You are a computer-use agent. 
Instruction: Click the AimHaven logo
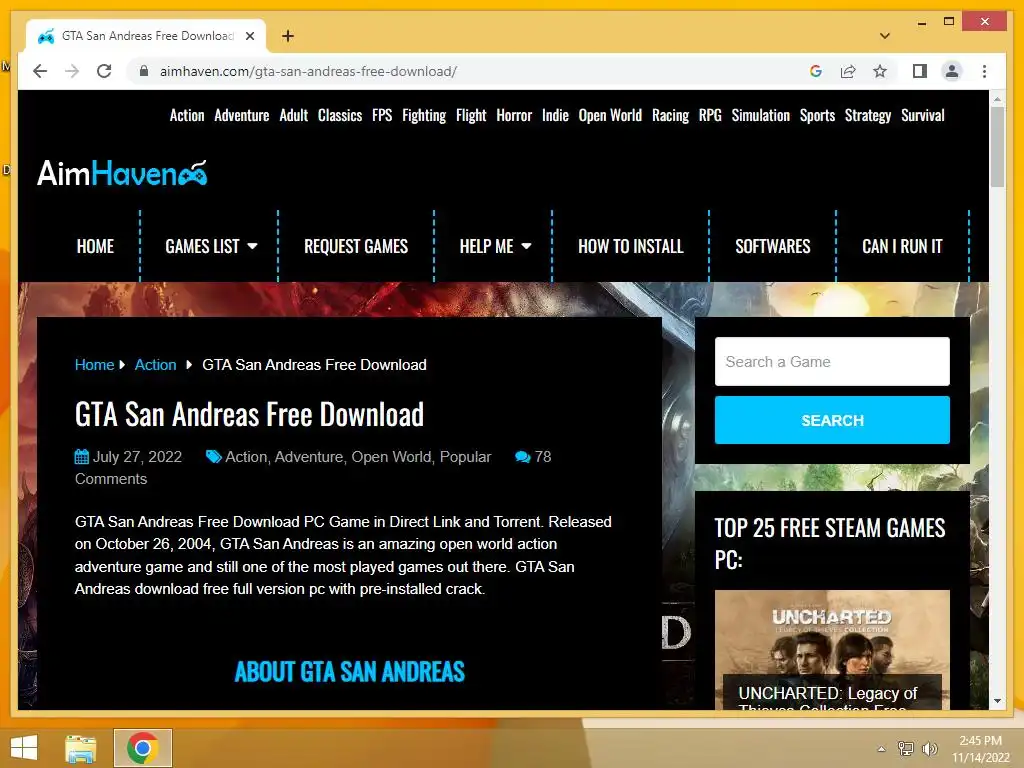(x=122, y=174)
